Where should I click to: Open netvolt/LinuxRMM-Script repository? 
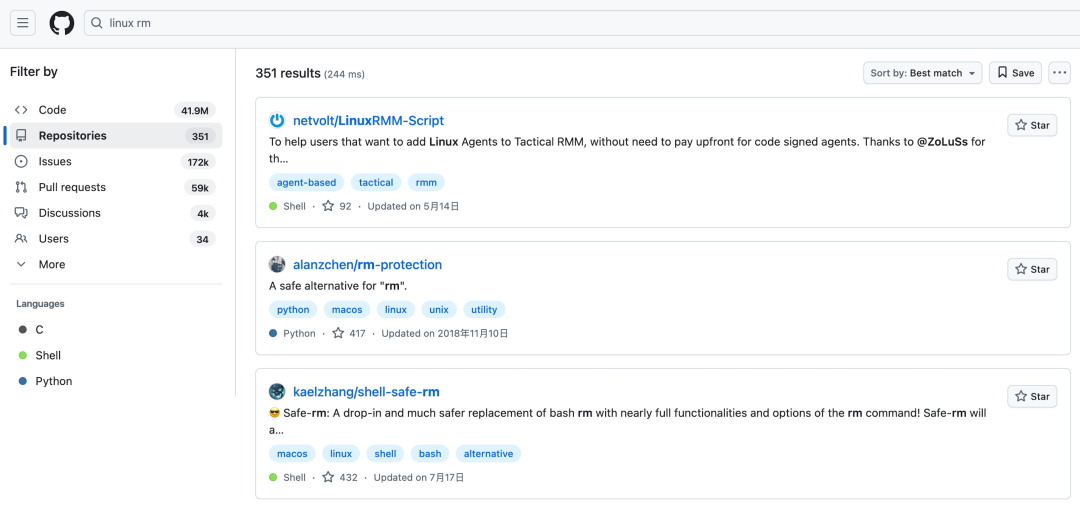368,121
